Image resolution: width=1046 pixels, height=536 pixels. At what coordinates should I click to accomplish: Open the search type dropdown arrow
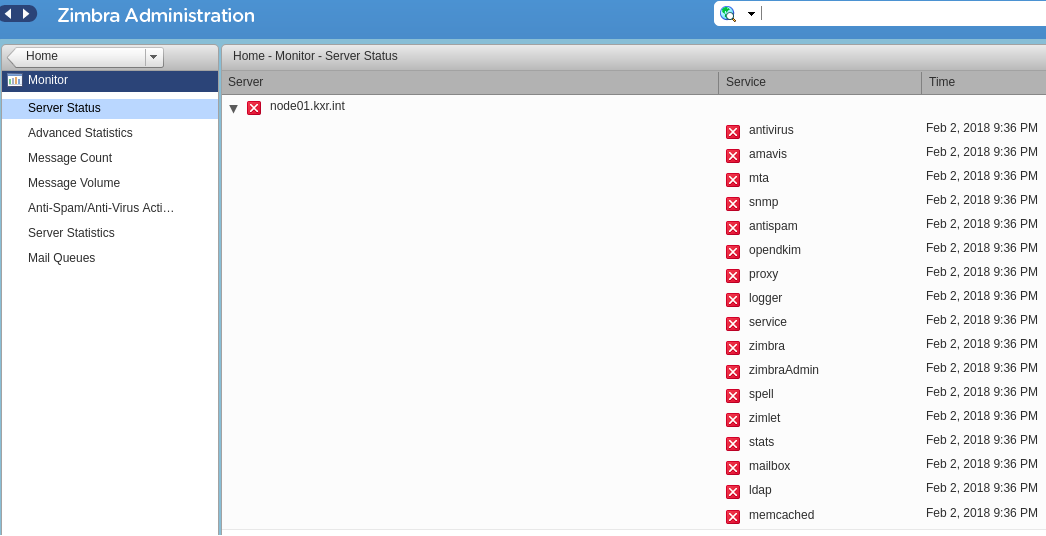[751, 14]
